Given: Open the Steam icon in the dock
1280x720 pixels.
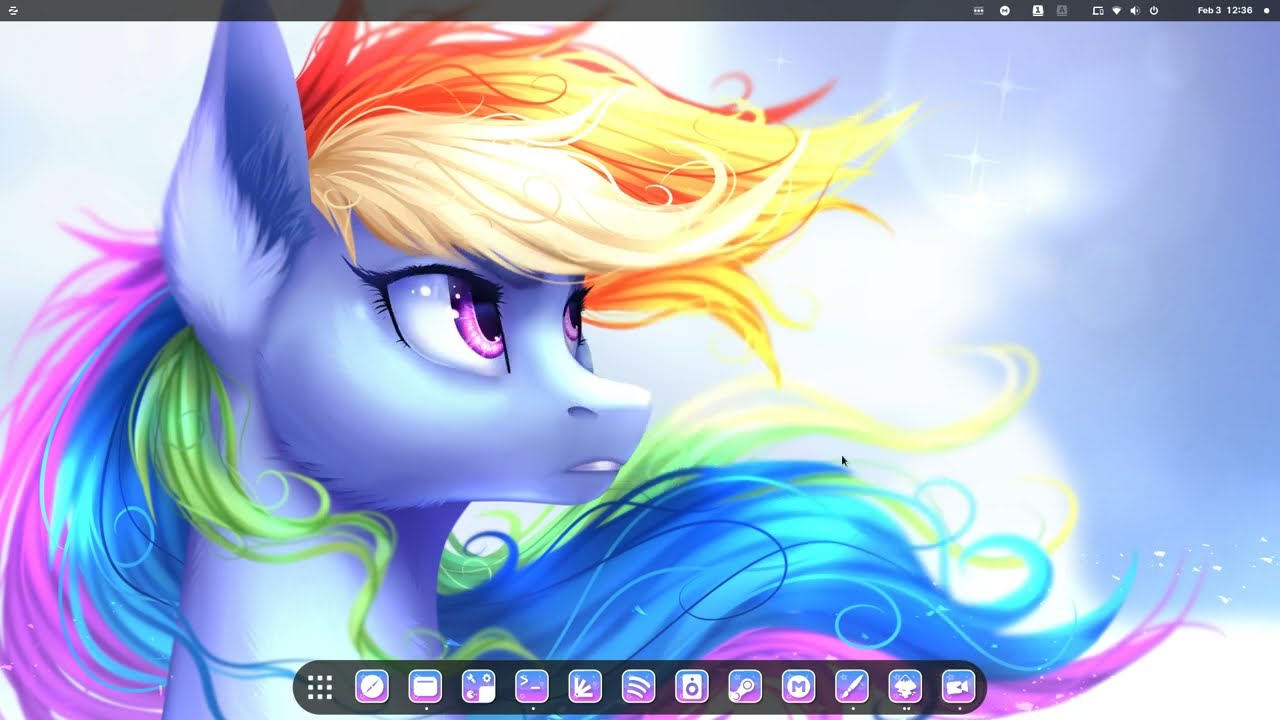Looking at the screenshot, I should point(745,687).
